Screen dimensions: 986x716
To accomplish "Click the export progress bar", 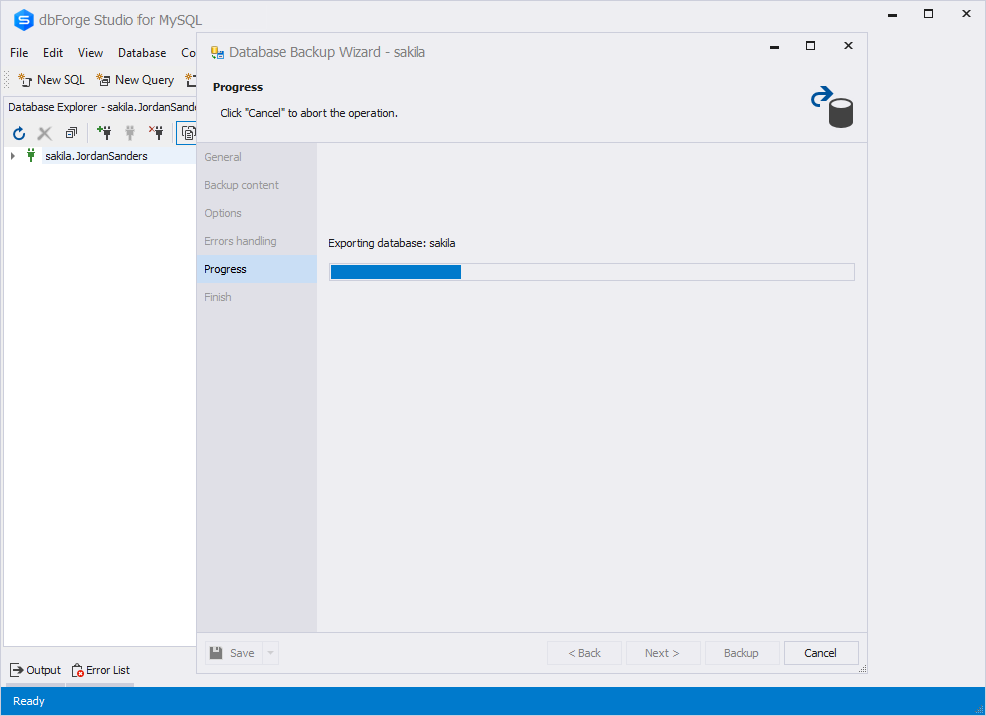I will tap(592, 272).
